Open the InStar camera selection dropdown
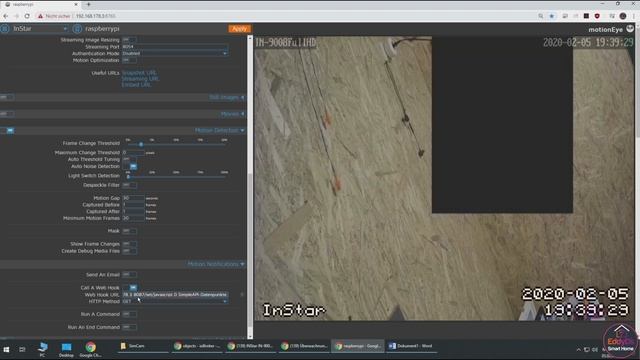Image resolution: width=640 pixels, height=360 pixels. (40, 29)
